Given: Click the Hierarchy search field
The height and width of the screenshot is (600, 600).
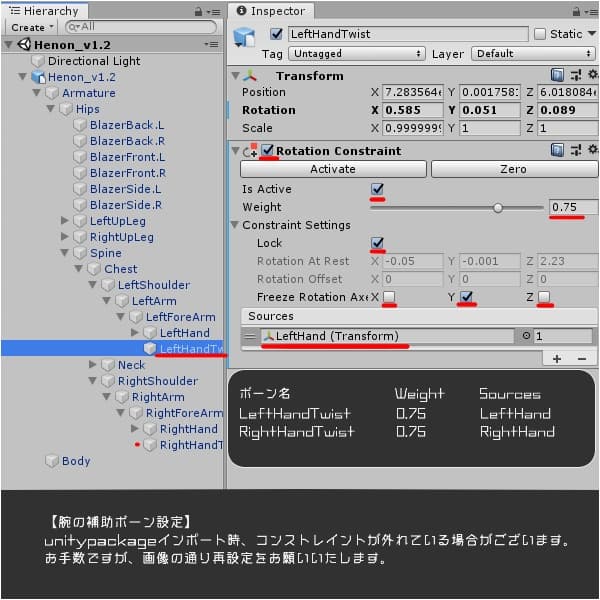Looking at the screenshot, I should (x=141, y=27).
